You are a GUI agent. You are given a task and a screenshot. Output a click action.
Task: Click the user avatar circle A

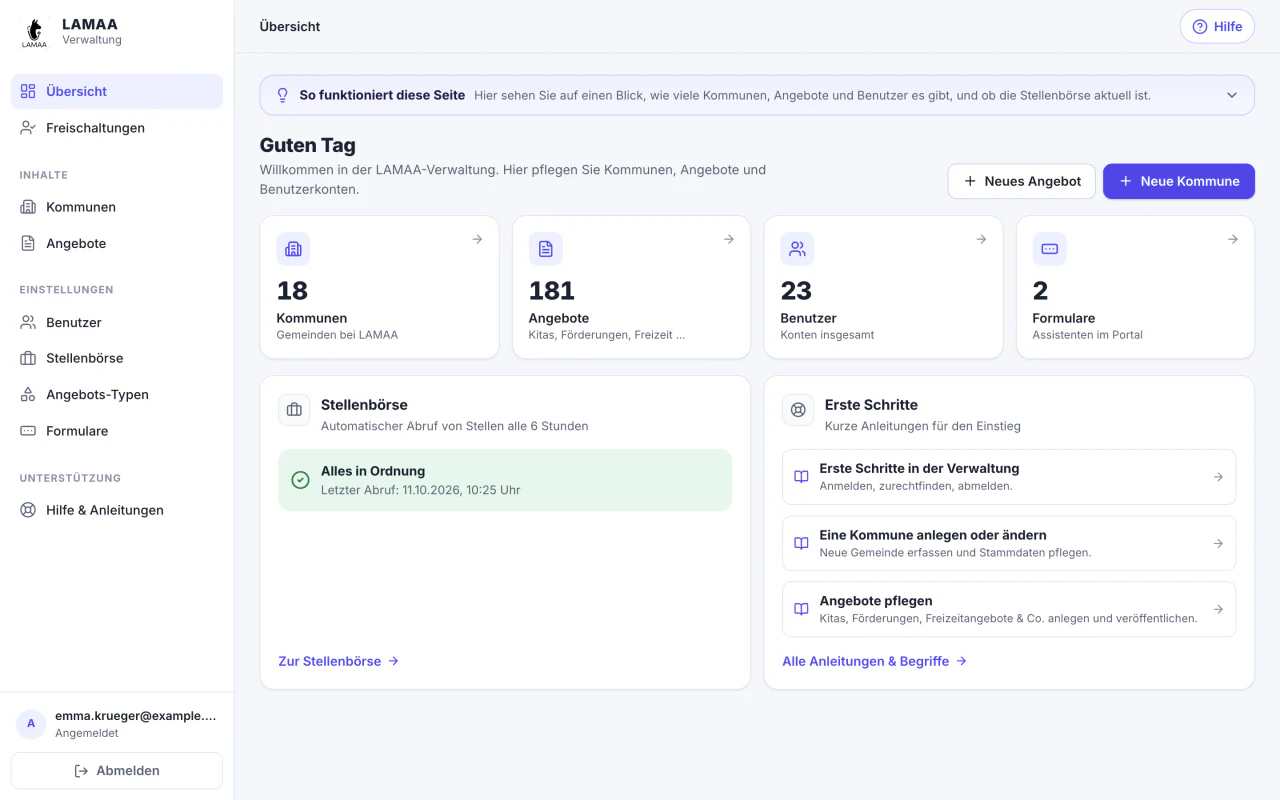(x=31, y=723)
